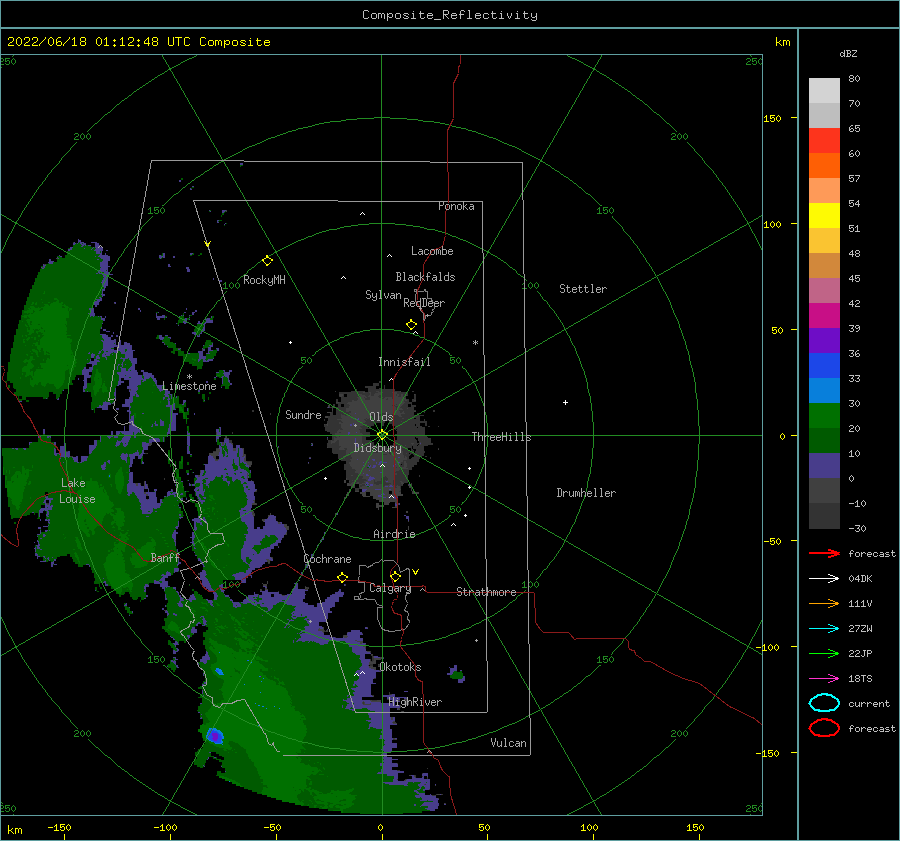This screenshot has width=900, height=841.
Task: Click the Didsbury label
Action: 378,448
